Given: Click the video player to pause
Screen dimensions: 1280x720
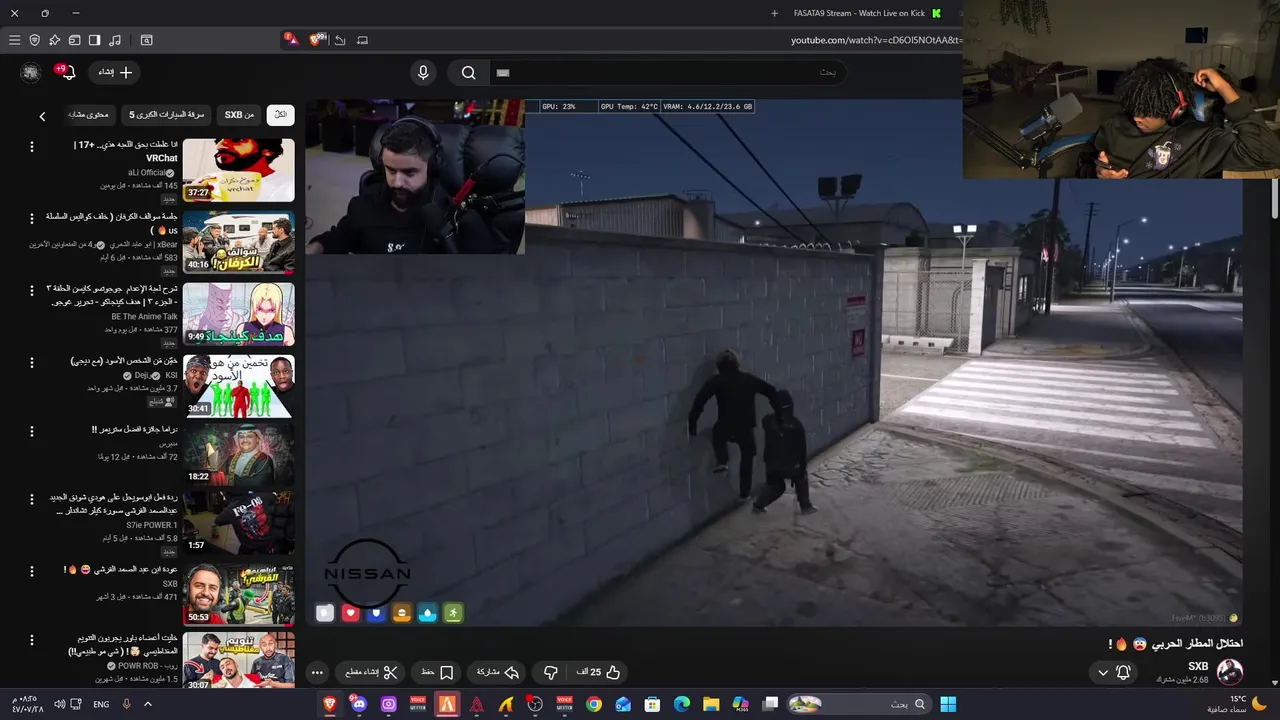Looking at the screenshot, I should click(x=774, y=362).
